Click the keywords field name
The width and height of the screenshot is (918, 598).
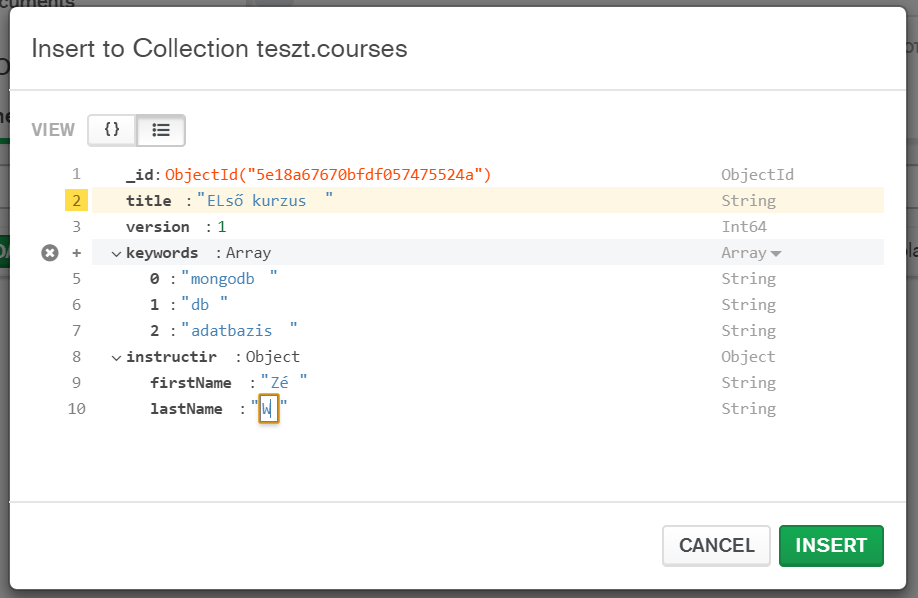click(162, 253)
